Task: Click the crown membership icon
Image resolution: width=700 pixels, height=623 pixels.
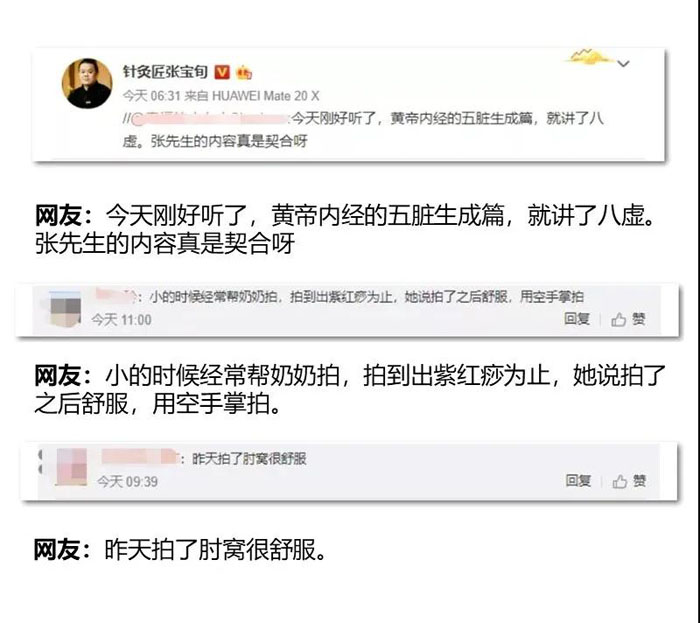Action: coord(244,72)
